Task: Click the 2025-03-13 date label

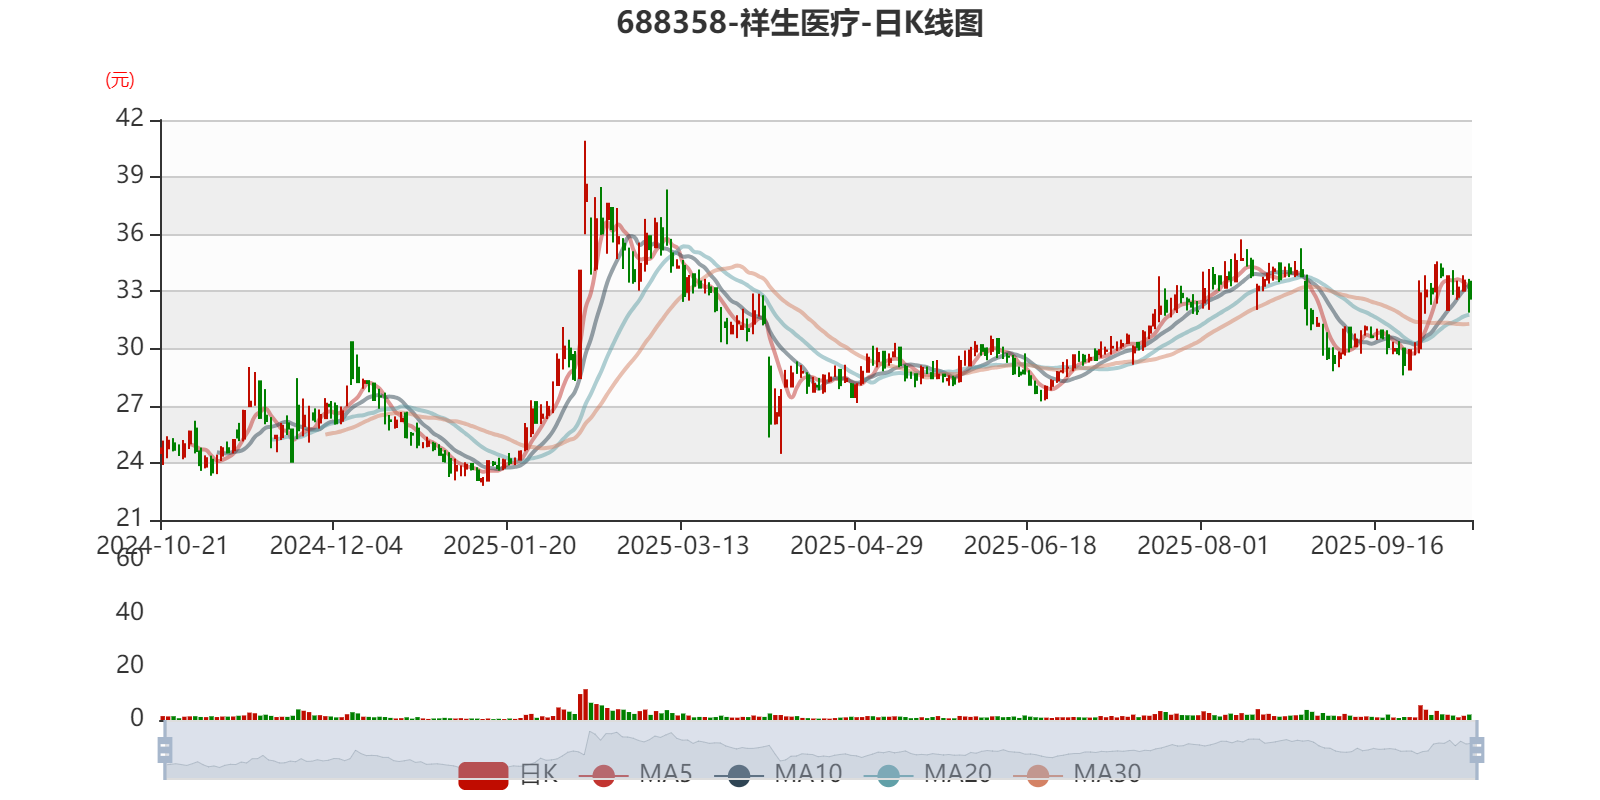Action: click(x=683, y=545)
